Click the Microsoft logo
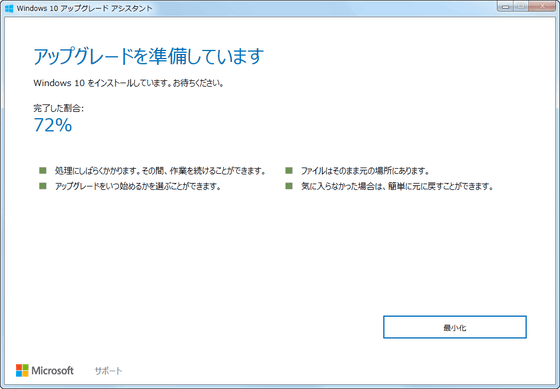560x389 pixels. [x=45, y=370]
